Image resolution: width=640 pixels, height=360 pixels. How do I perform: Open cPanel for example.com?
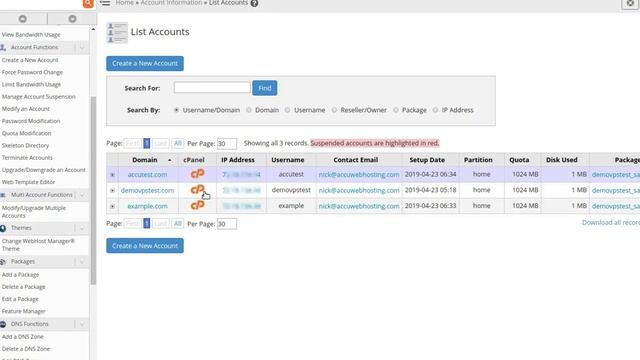click(198, 205)
